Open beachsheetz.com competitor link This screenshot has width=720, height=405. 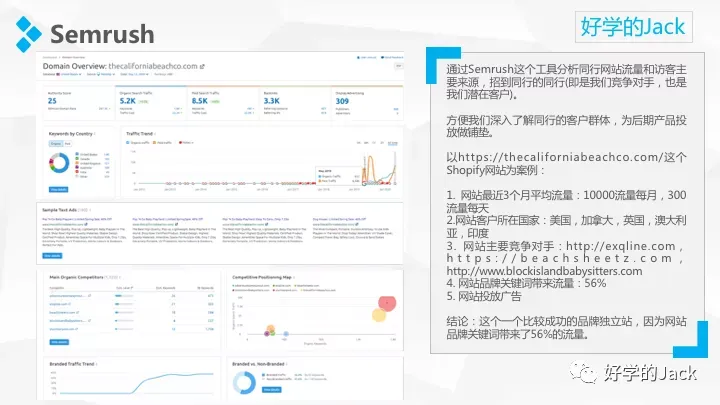coord(62,312)
